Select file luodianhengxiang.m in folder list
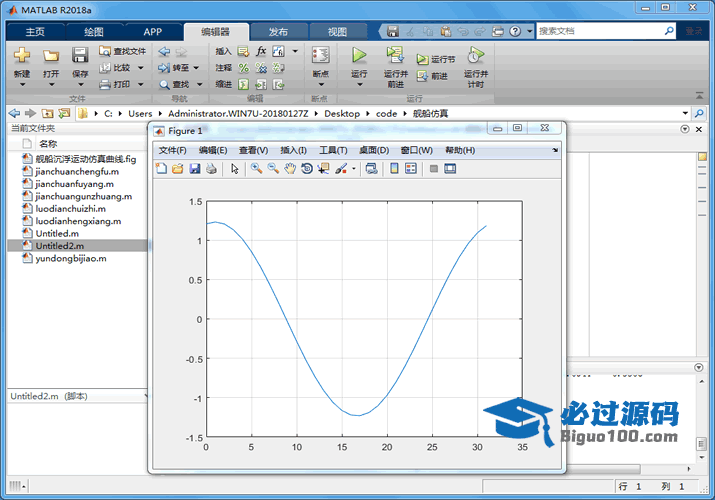 point(78,221)
